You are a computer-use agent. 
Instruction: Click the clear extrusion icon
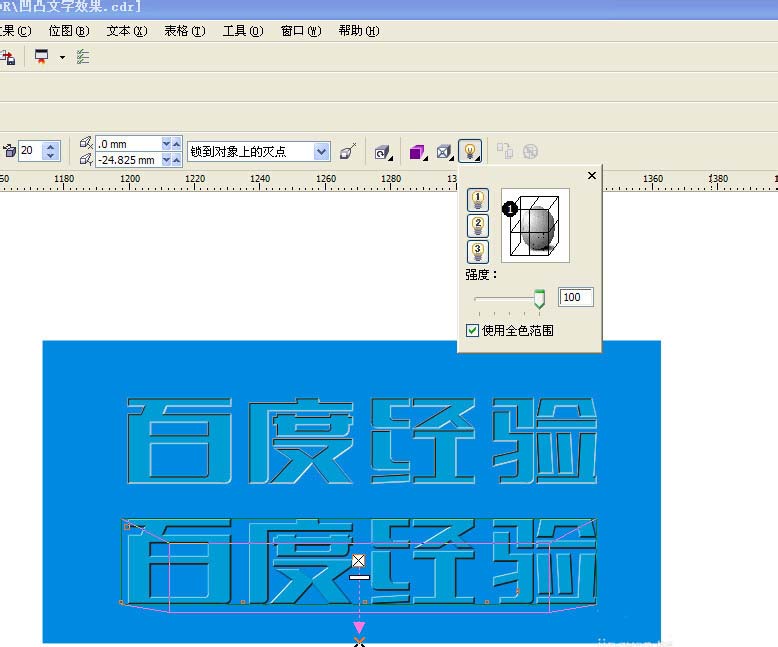[530, 151]
